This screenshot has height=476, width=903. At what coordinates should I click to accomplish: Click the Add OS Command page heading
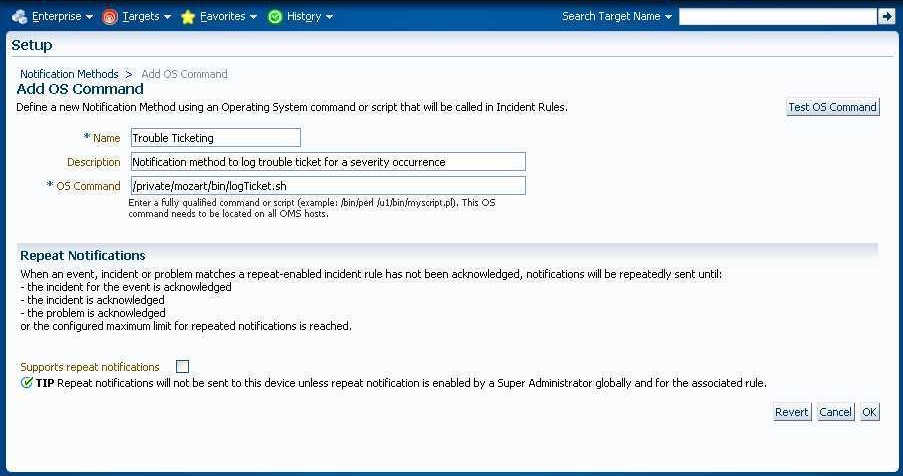point(80,89)
